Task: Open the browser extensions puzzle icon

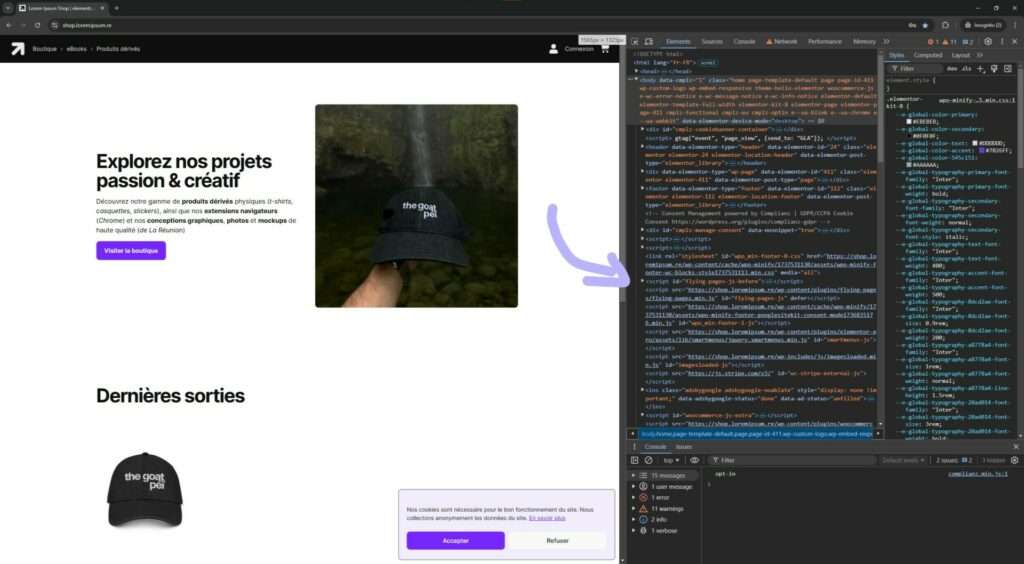Action: click(x=945, y=25)
